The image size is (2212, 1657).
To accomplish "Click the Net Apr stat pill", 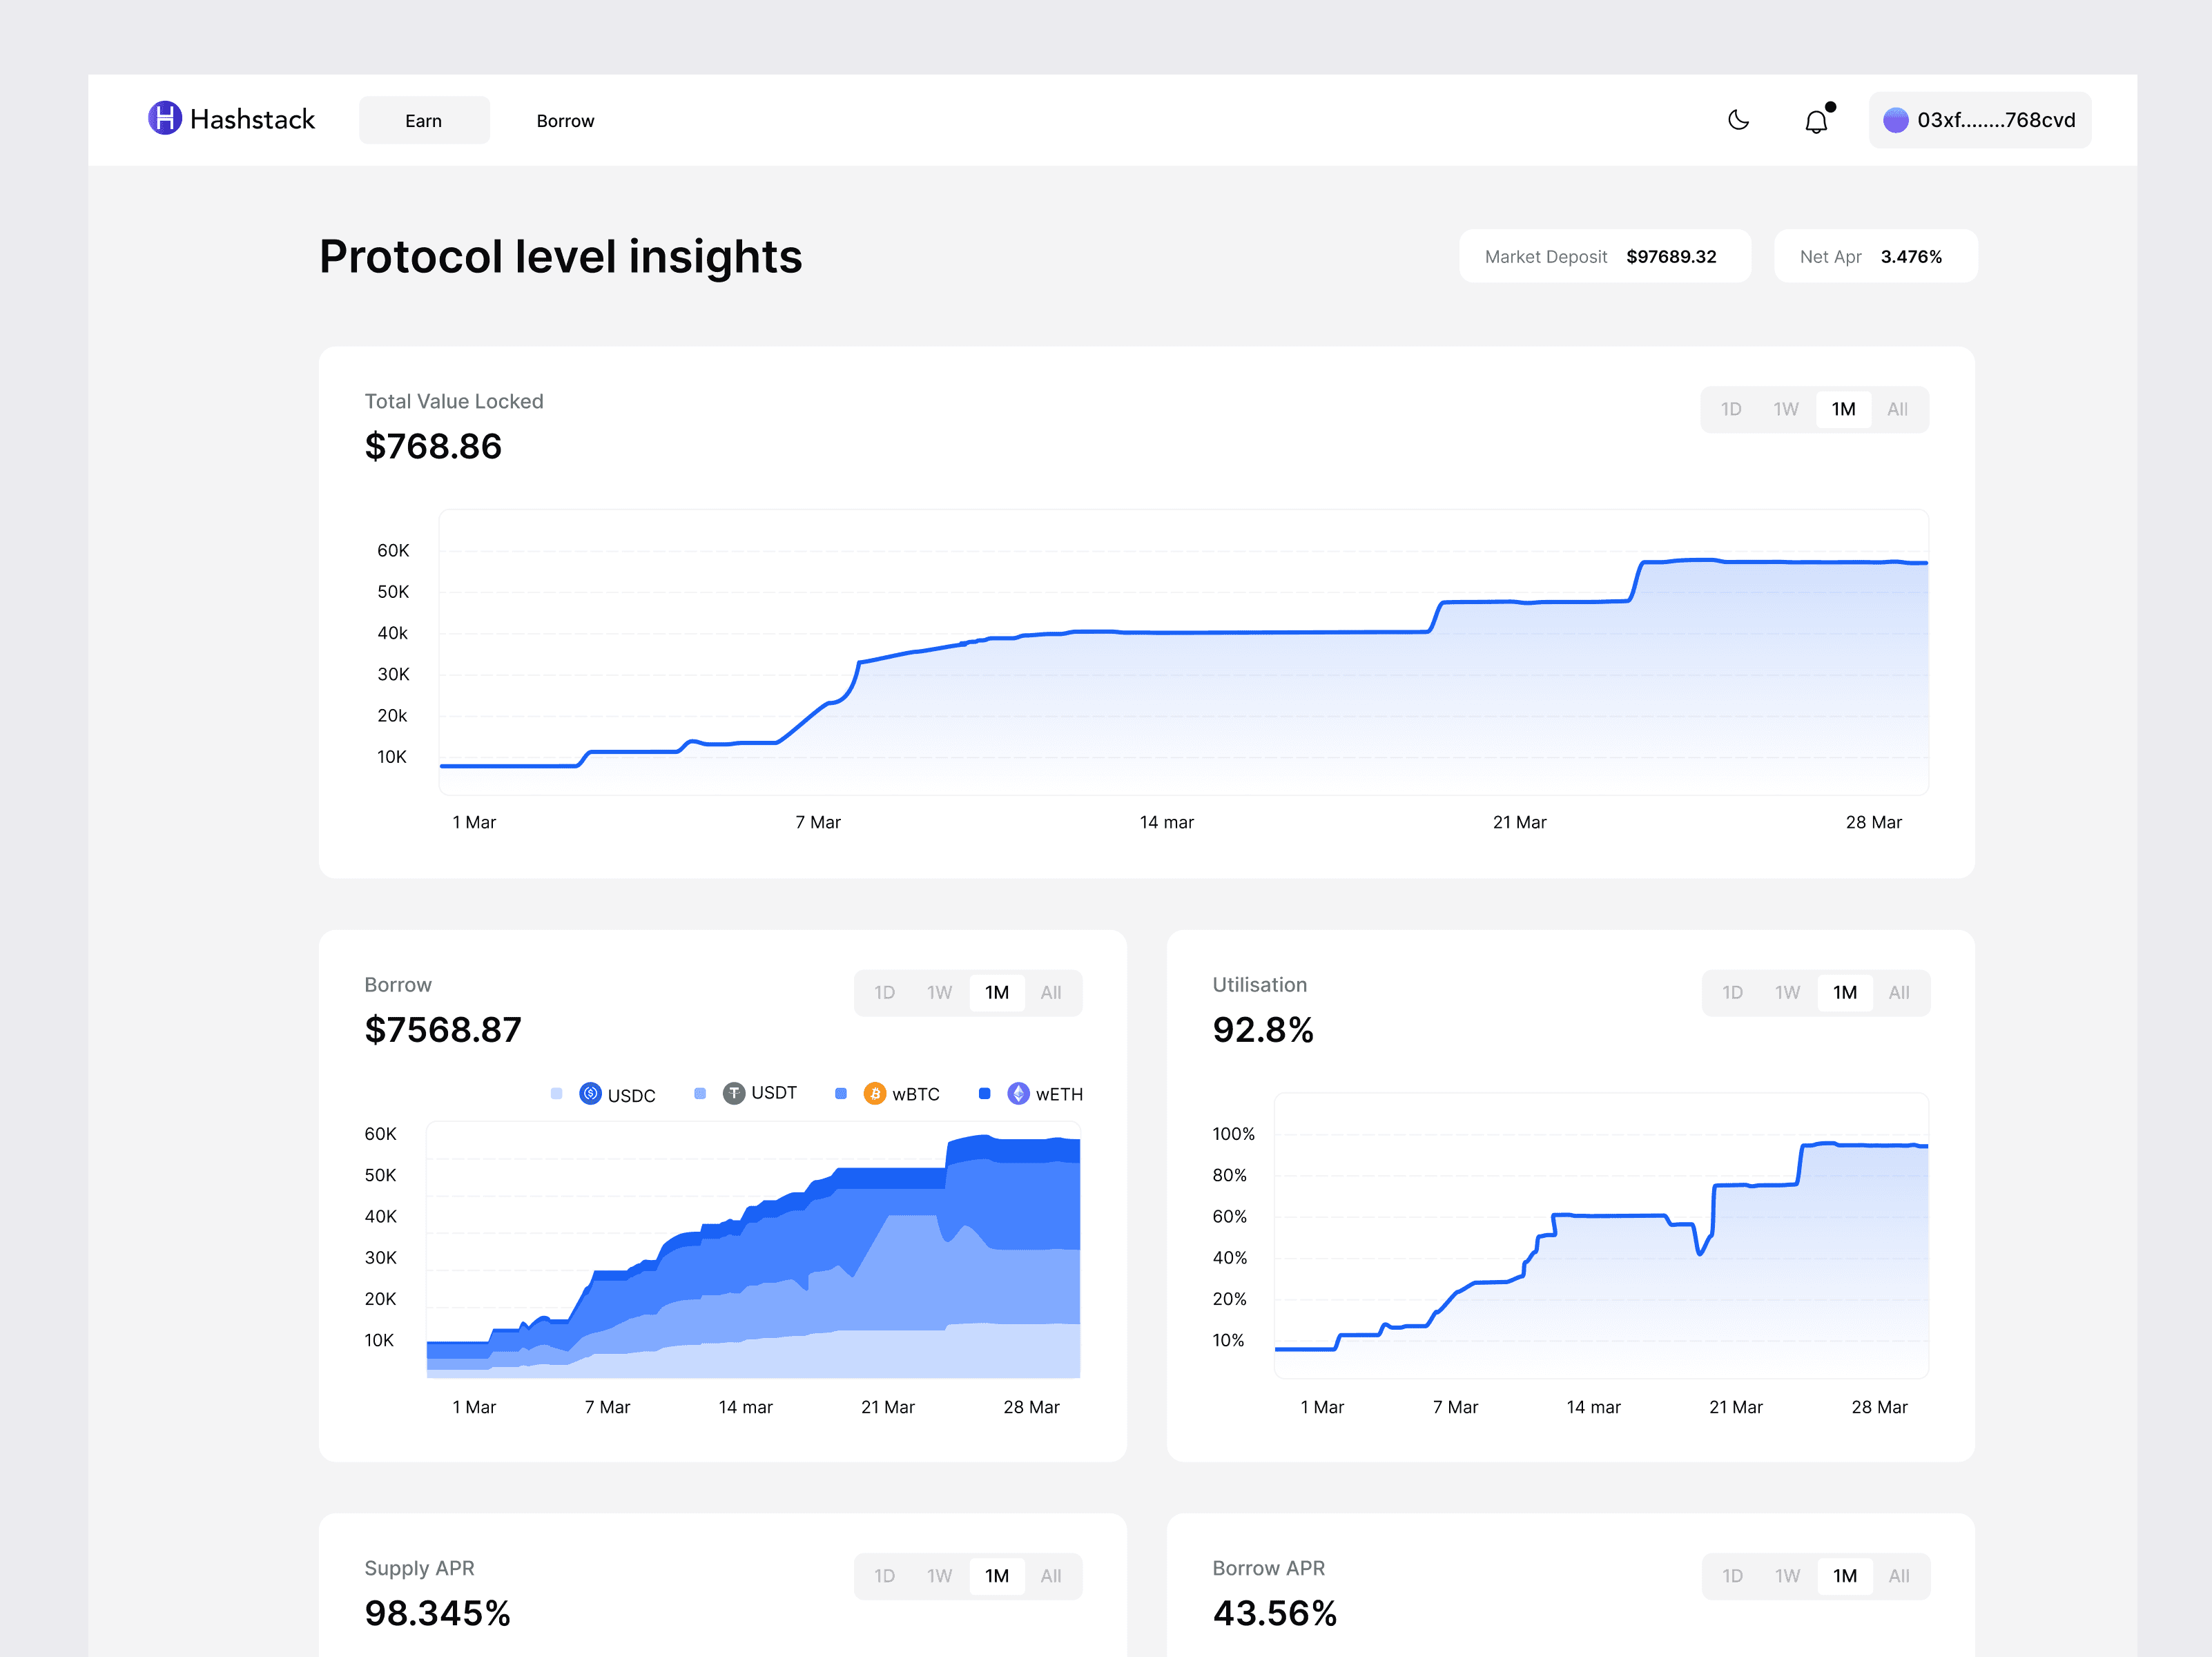I will (x=1875, y=256).
